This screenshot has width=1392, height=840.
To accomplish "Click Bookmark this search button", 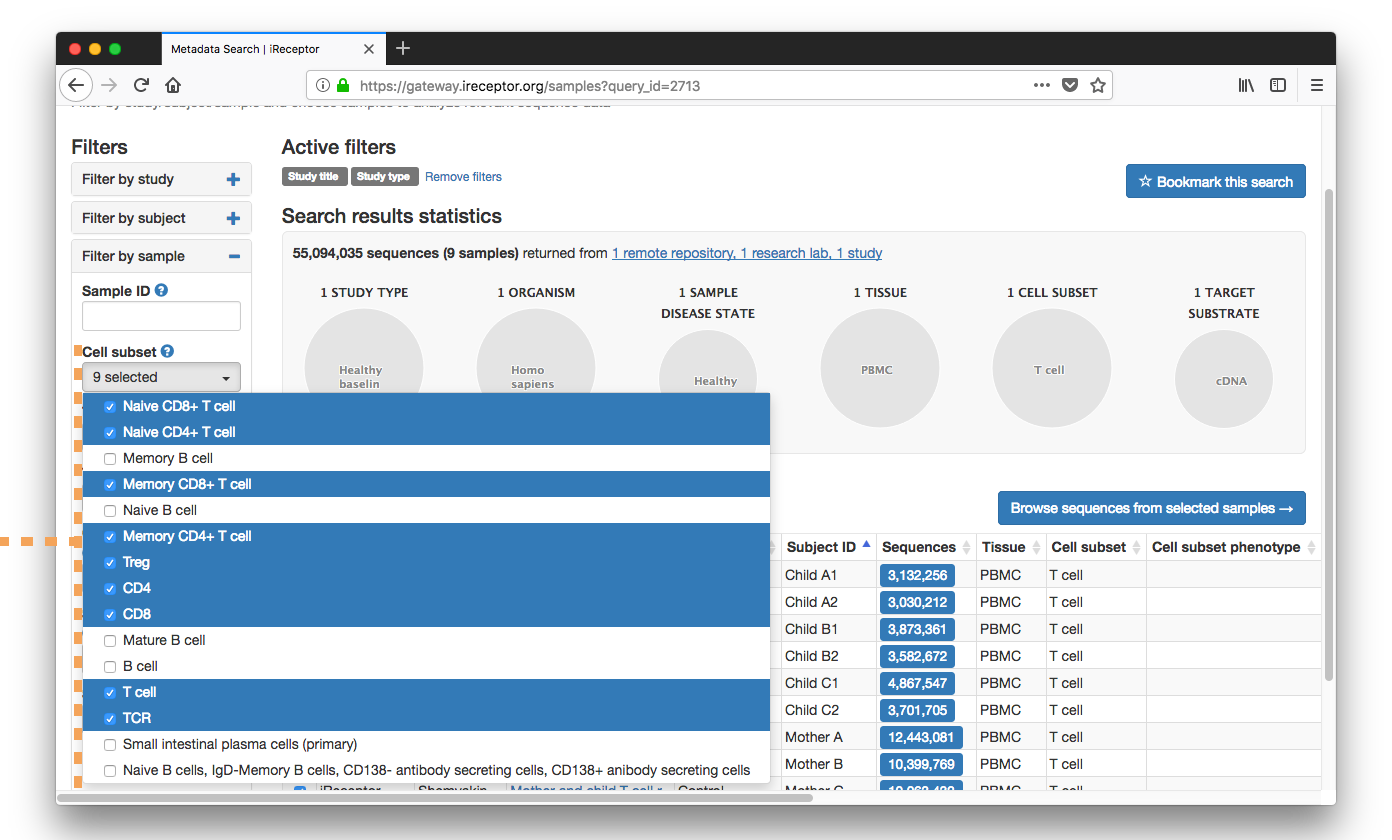I will [x=1215, y=181].
